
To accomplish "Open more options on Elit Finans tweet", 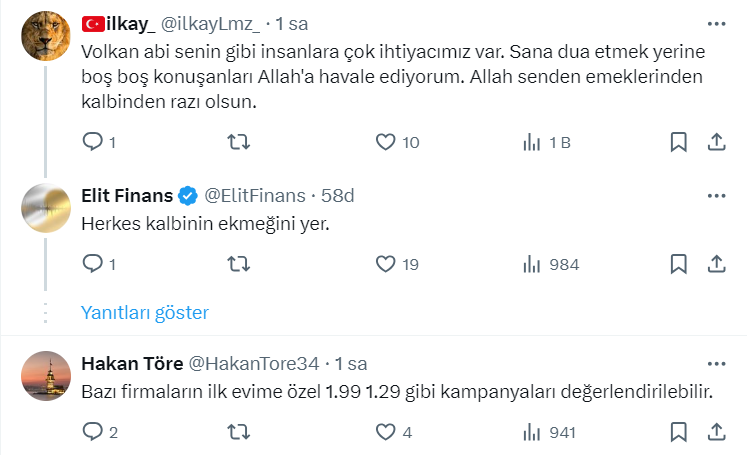I will [716, 193].
